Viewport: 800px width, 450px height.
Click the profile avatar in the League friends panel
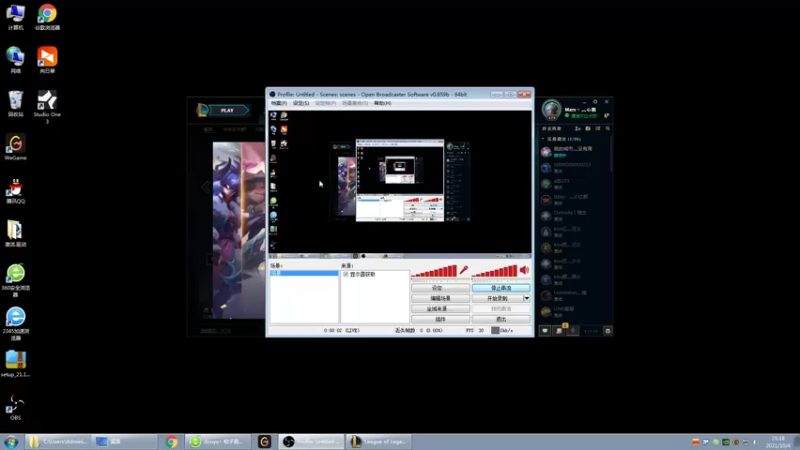point(552,110)
